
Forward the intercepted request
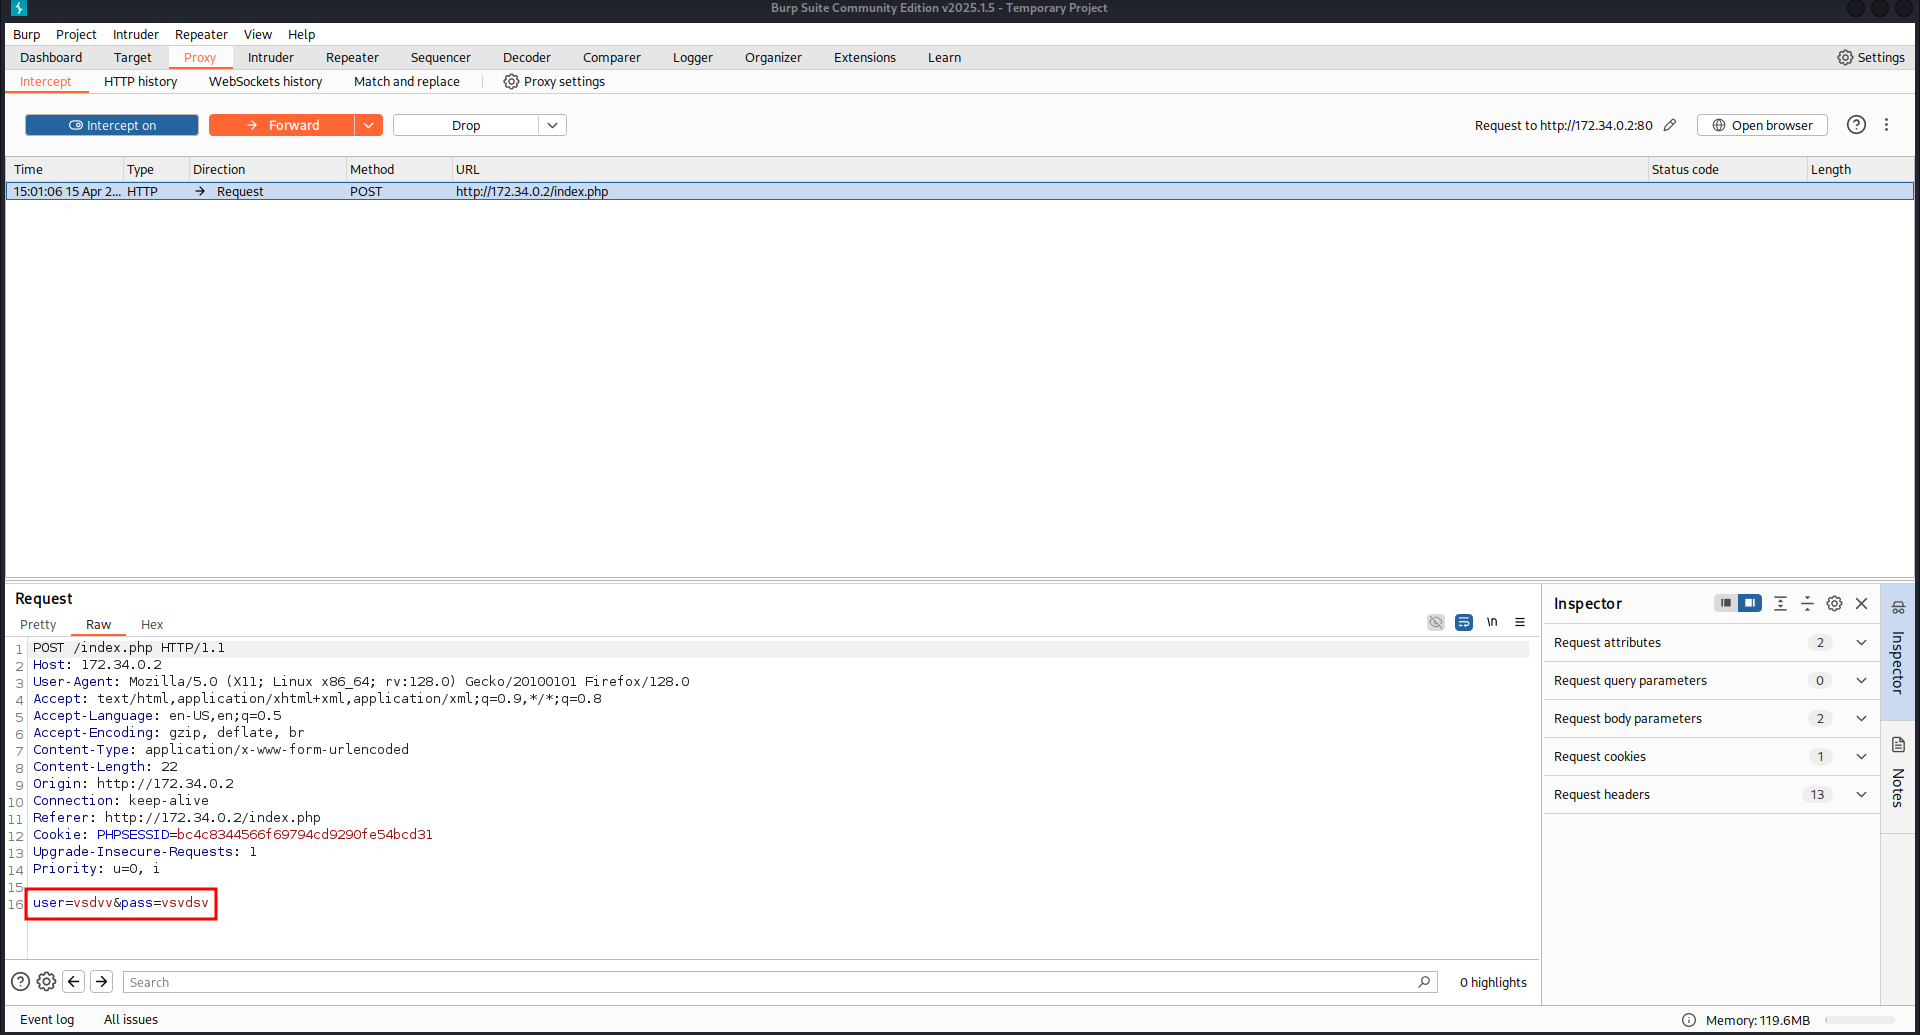(x=282, y=125)
